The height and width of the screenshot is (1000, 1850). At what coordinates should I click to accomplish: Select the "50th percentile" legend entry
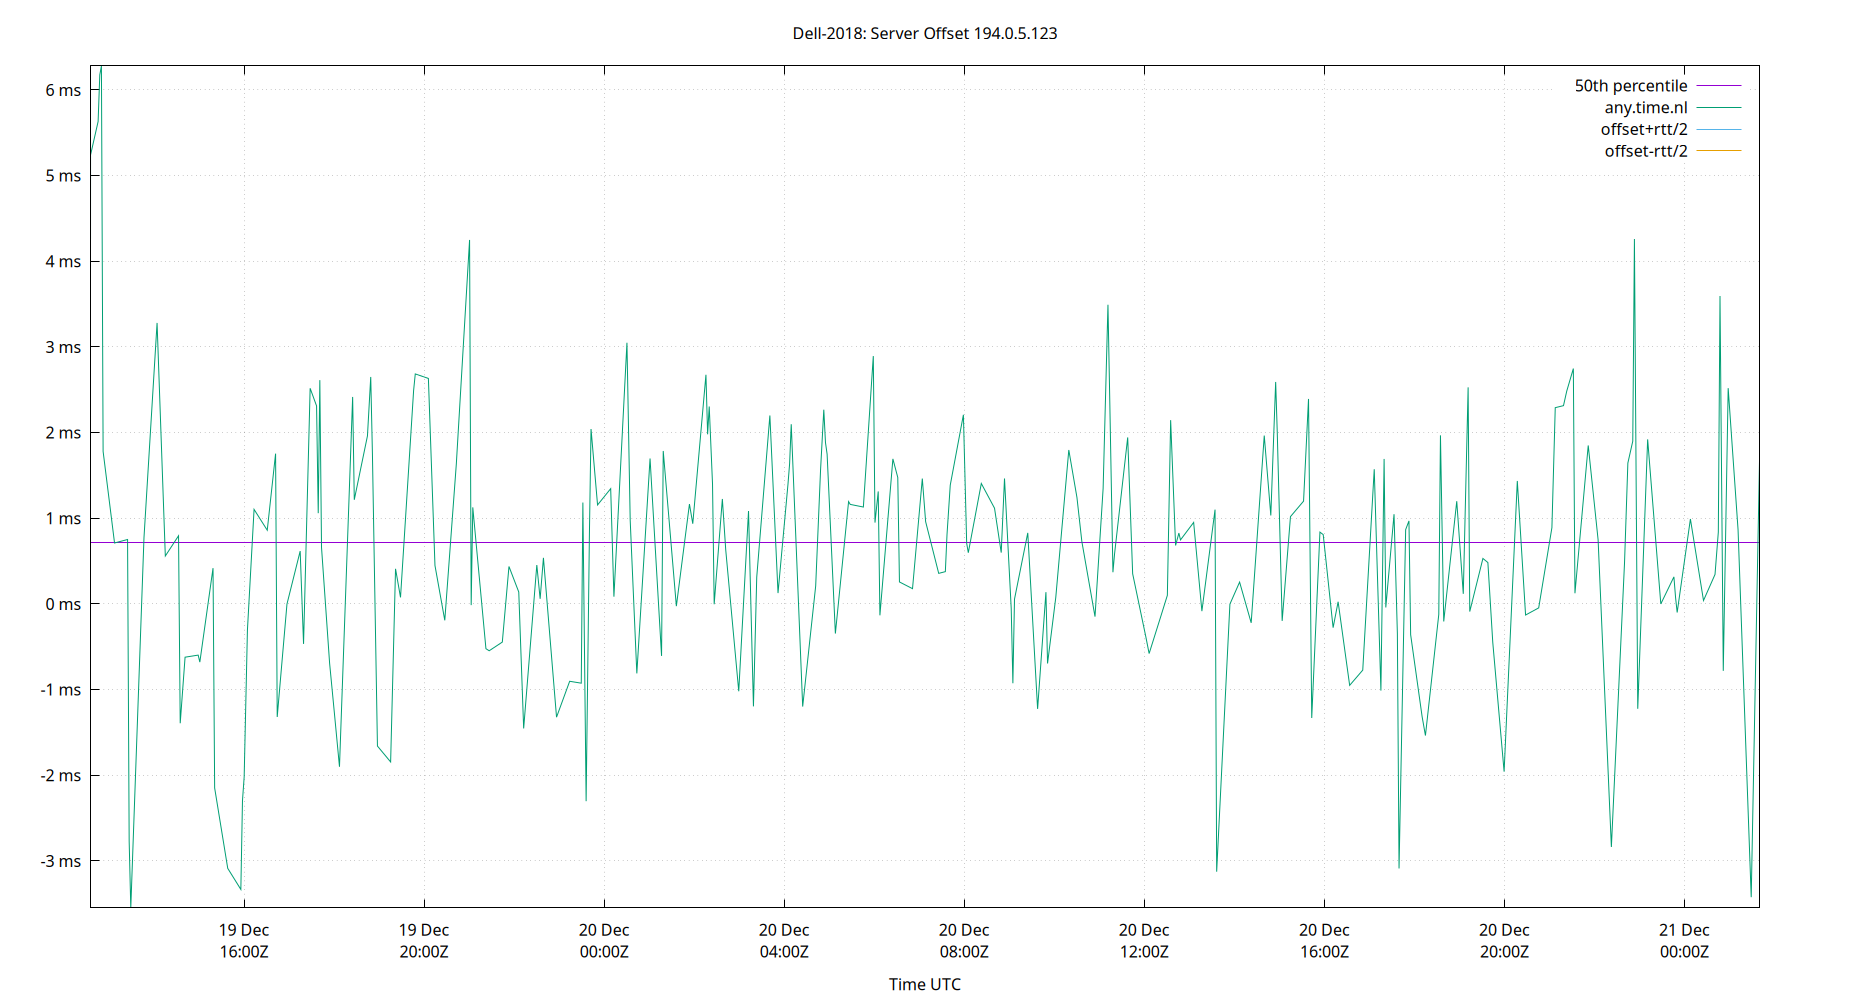(1630, 85)
